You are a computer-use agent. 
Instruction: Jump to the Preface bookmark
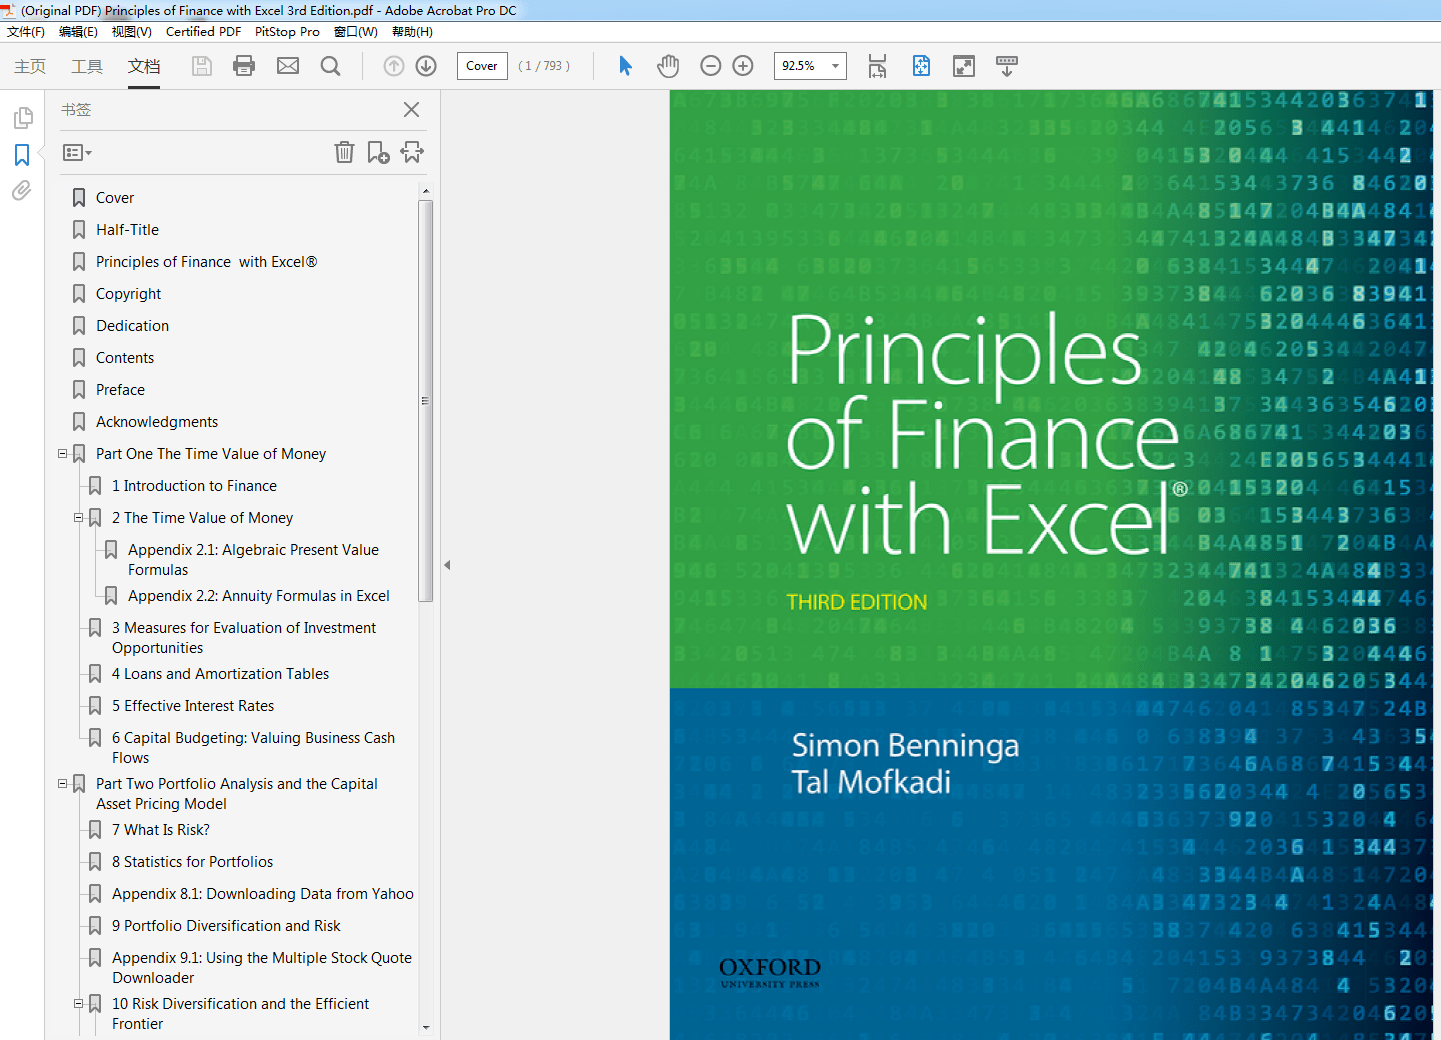click(x=120, y=389)
